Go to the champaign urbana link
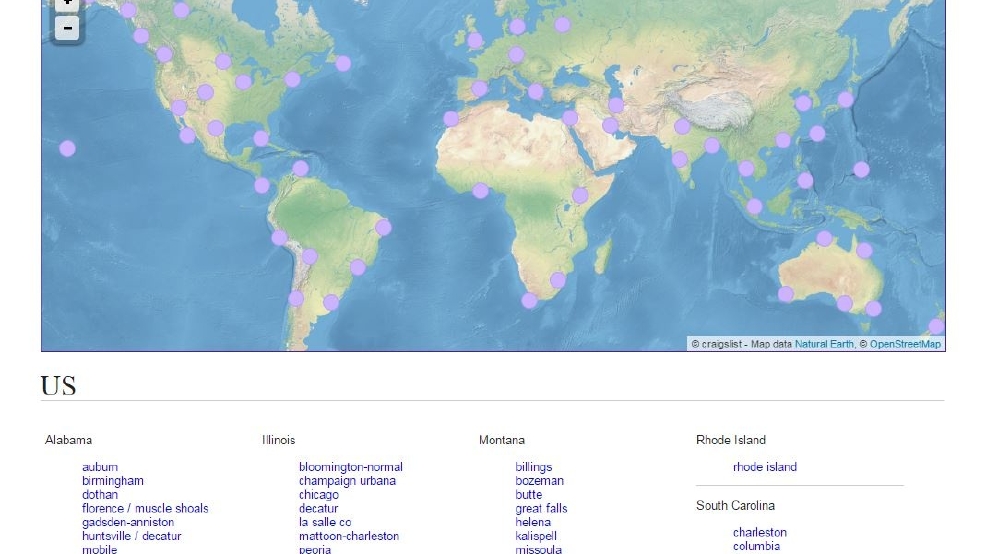This screenshot has height=554, width=986. (x=348, y=480)
